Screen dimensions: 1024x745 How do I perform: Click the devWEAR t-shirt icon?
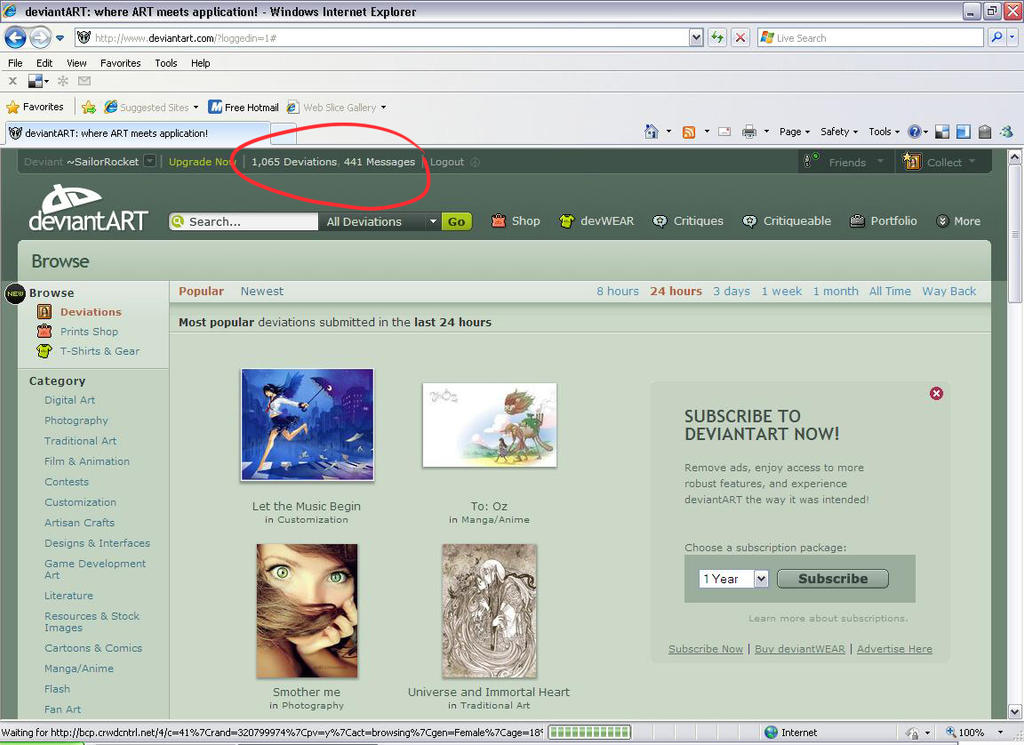[566, 221]
